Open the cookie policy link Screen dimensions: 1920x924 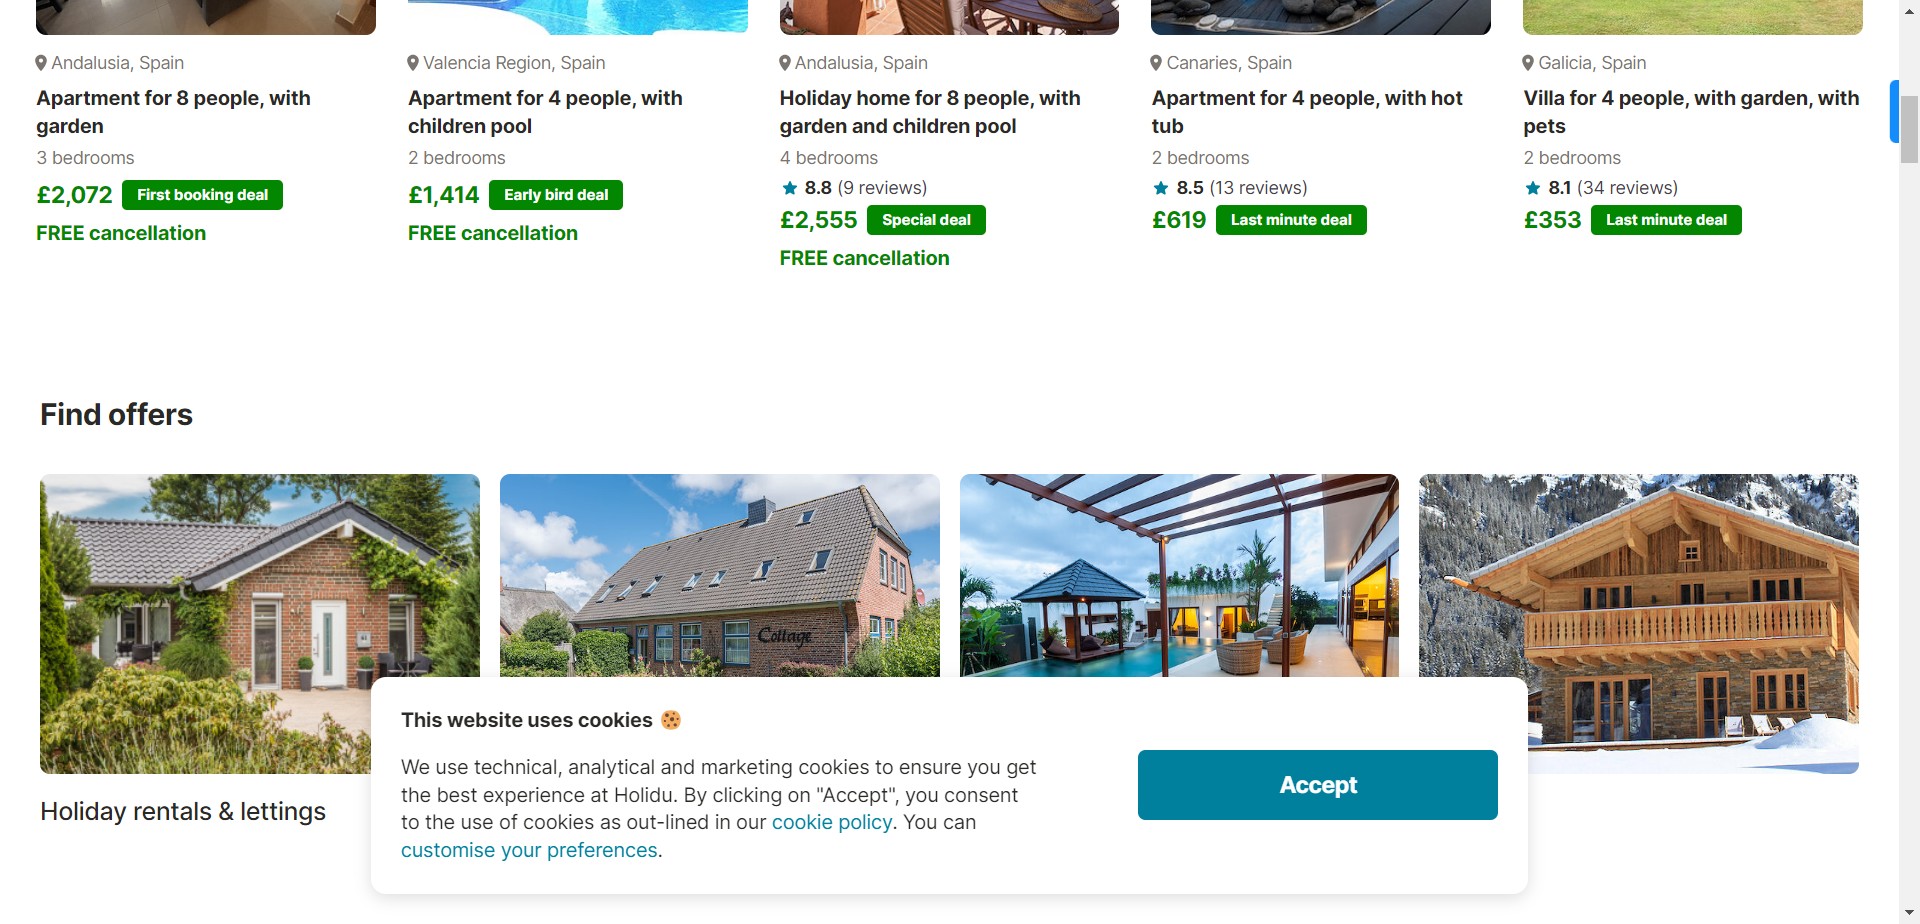(832, 822)
